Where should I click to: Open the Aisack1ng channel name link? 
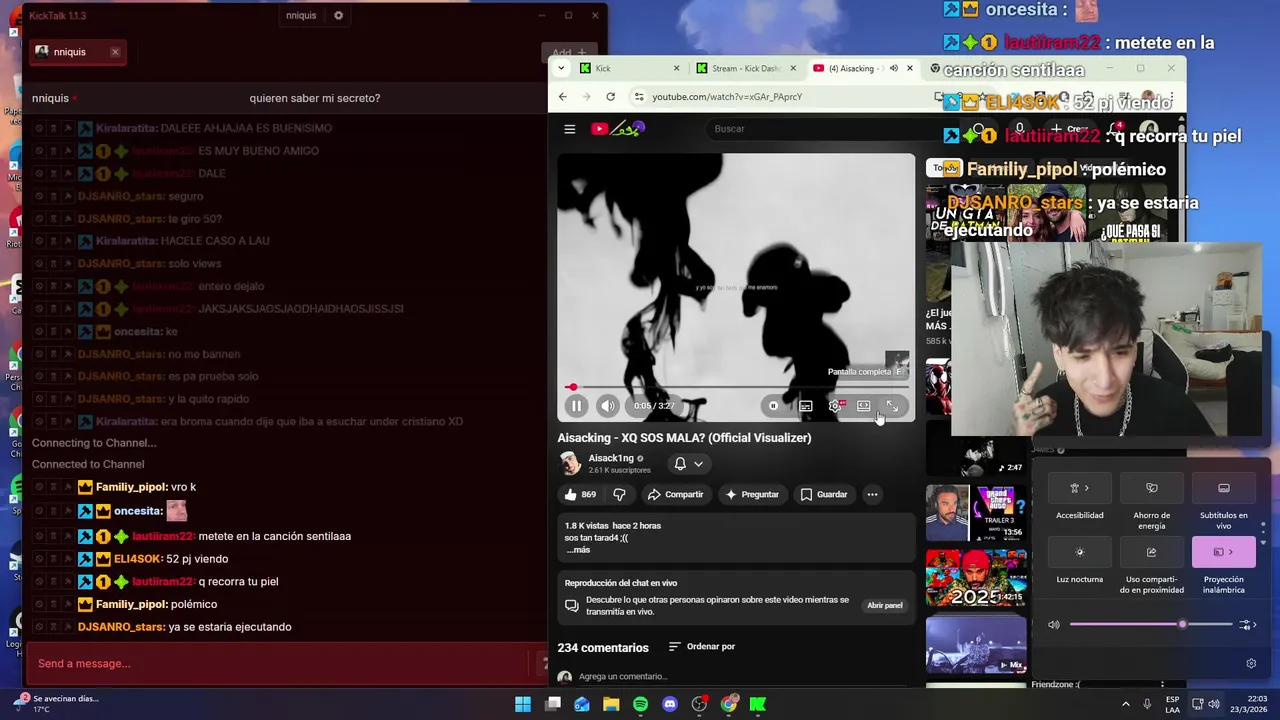pyautogui.click(x=611, y=458)
